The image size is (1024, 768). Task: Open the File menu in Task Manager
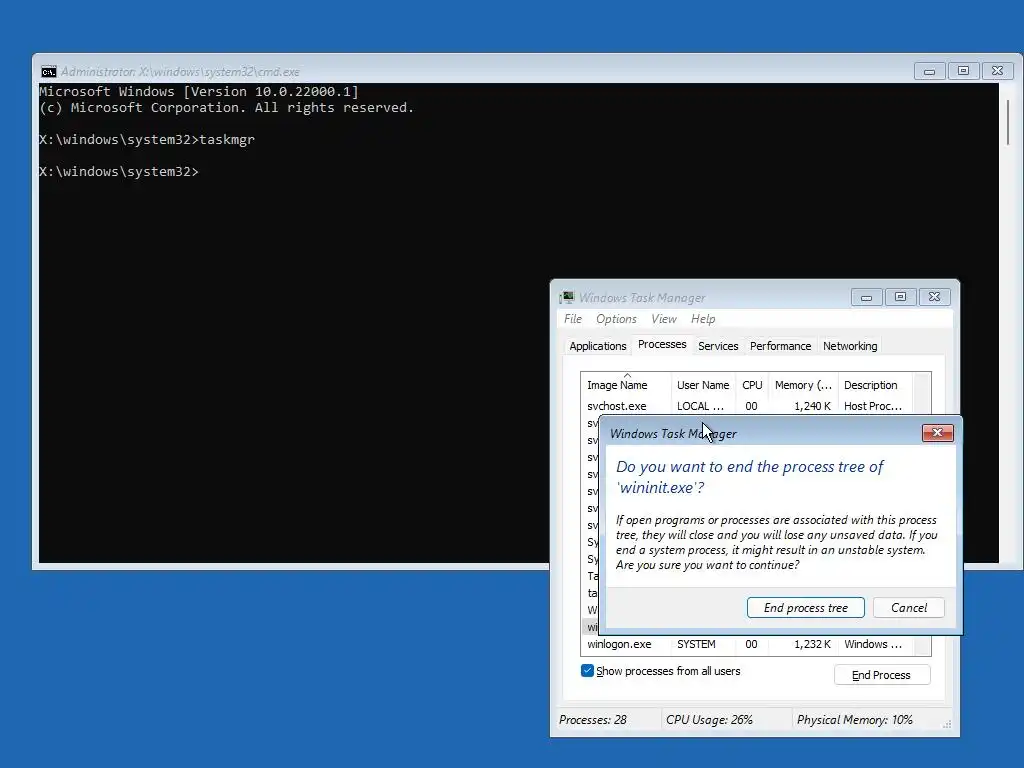[x=573, y=319]
